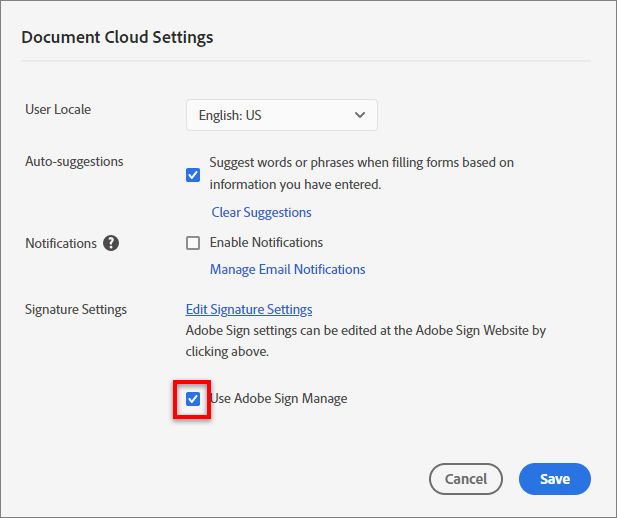Click the Notifications help question-mark icon
The height and width of the screenshot is (518, 617).
coord(111,243)
